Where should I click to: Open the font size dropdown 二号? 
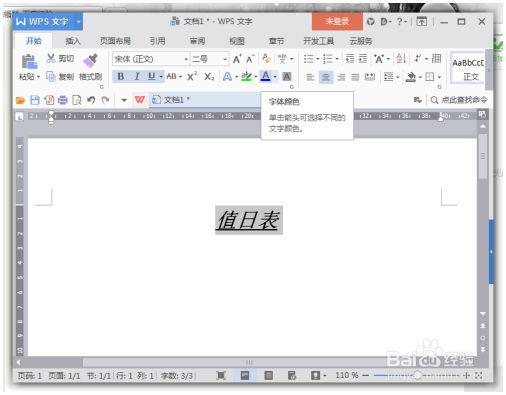[x=209, y=59]
